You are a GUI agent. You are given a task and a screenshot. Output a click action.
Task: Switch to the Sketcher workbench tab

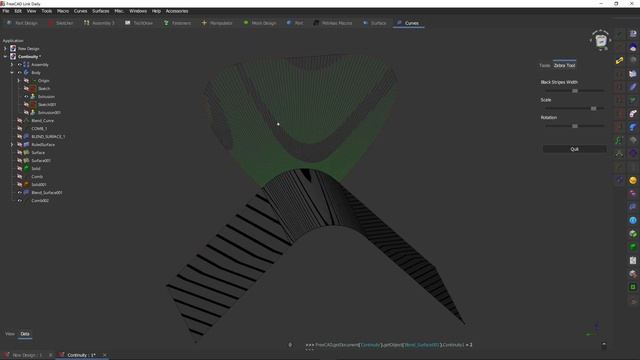click(60, 23)
